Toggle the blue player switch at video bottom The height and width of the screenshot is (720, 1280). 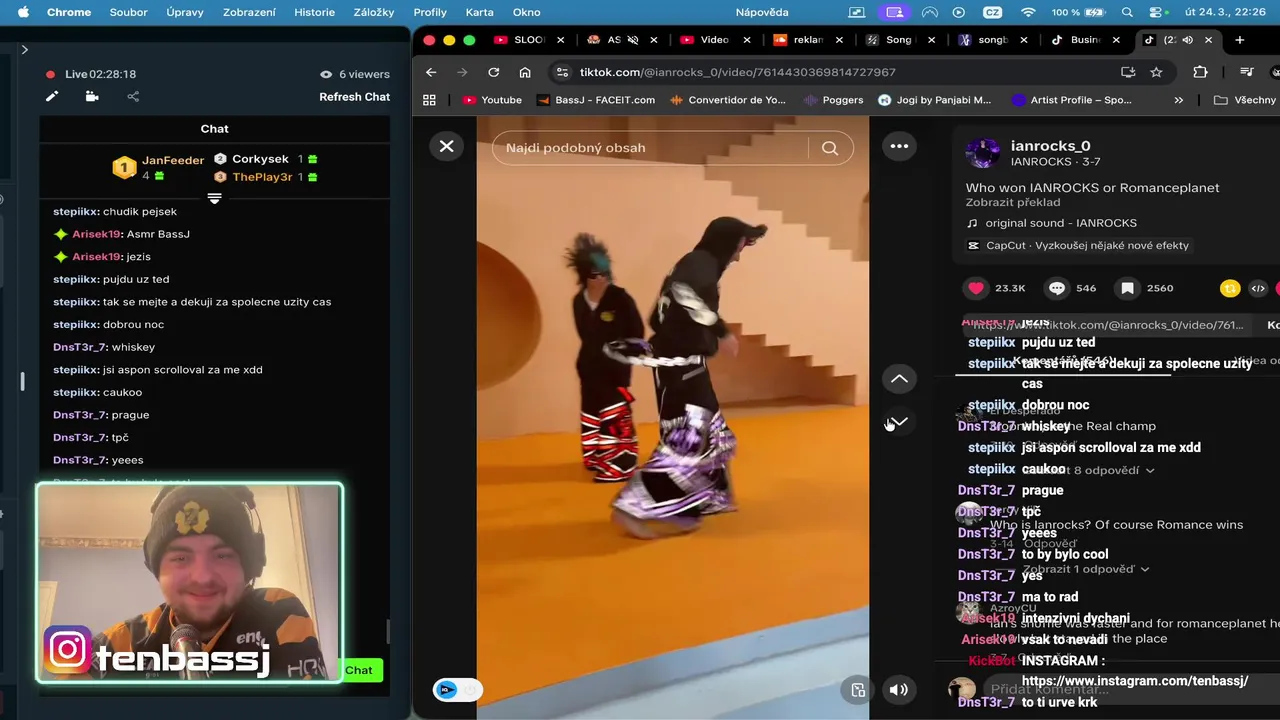[x=457, y=689]
